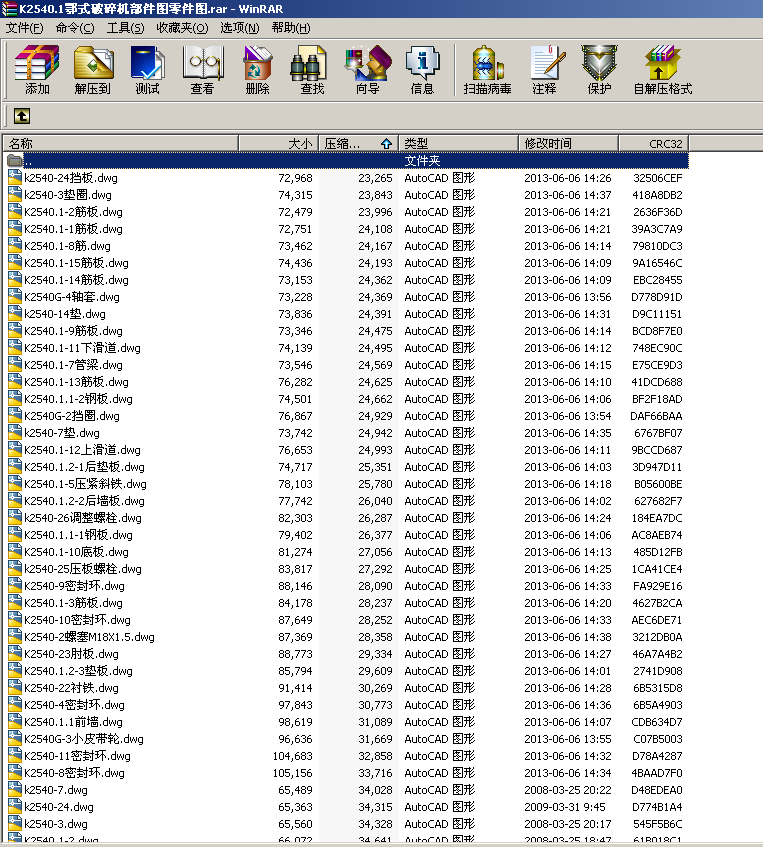763x847 pixels.
Task: Click file icon of K2540G-3小皮带轮.dwg
Action: (x=15, y=739)
